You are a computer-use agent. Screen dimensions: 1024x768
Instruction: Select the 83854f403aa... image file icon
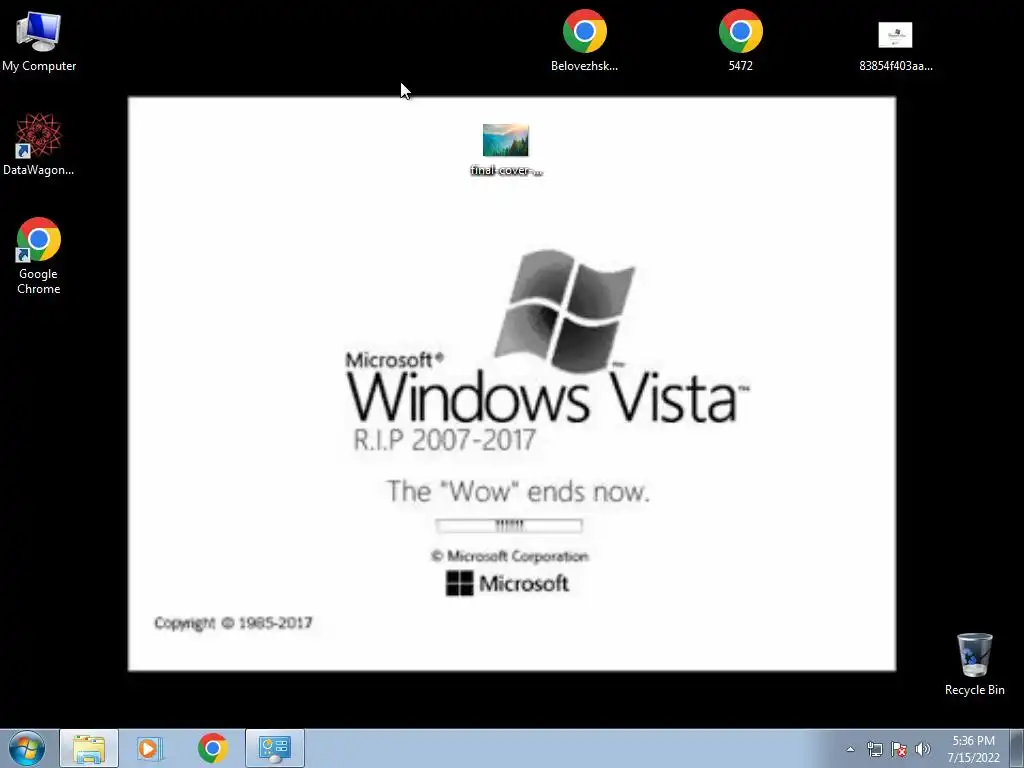895,46
